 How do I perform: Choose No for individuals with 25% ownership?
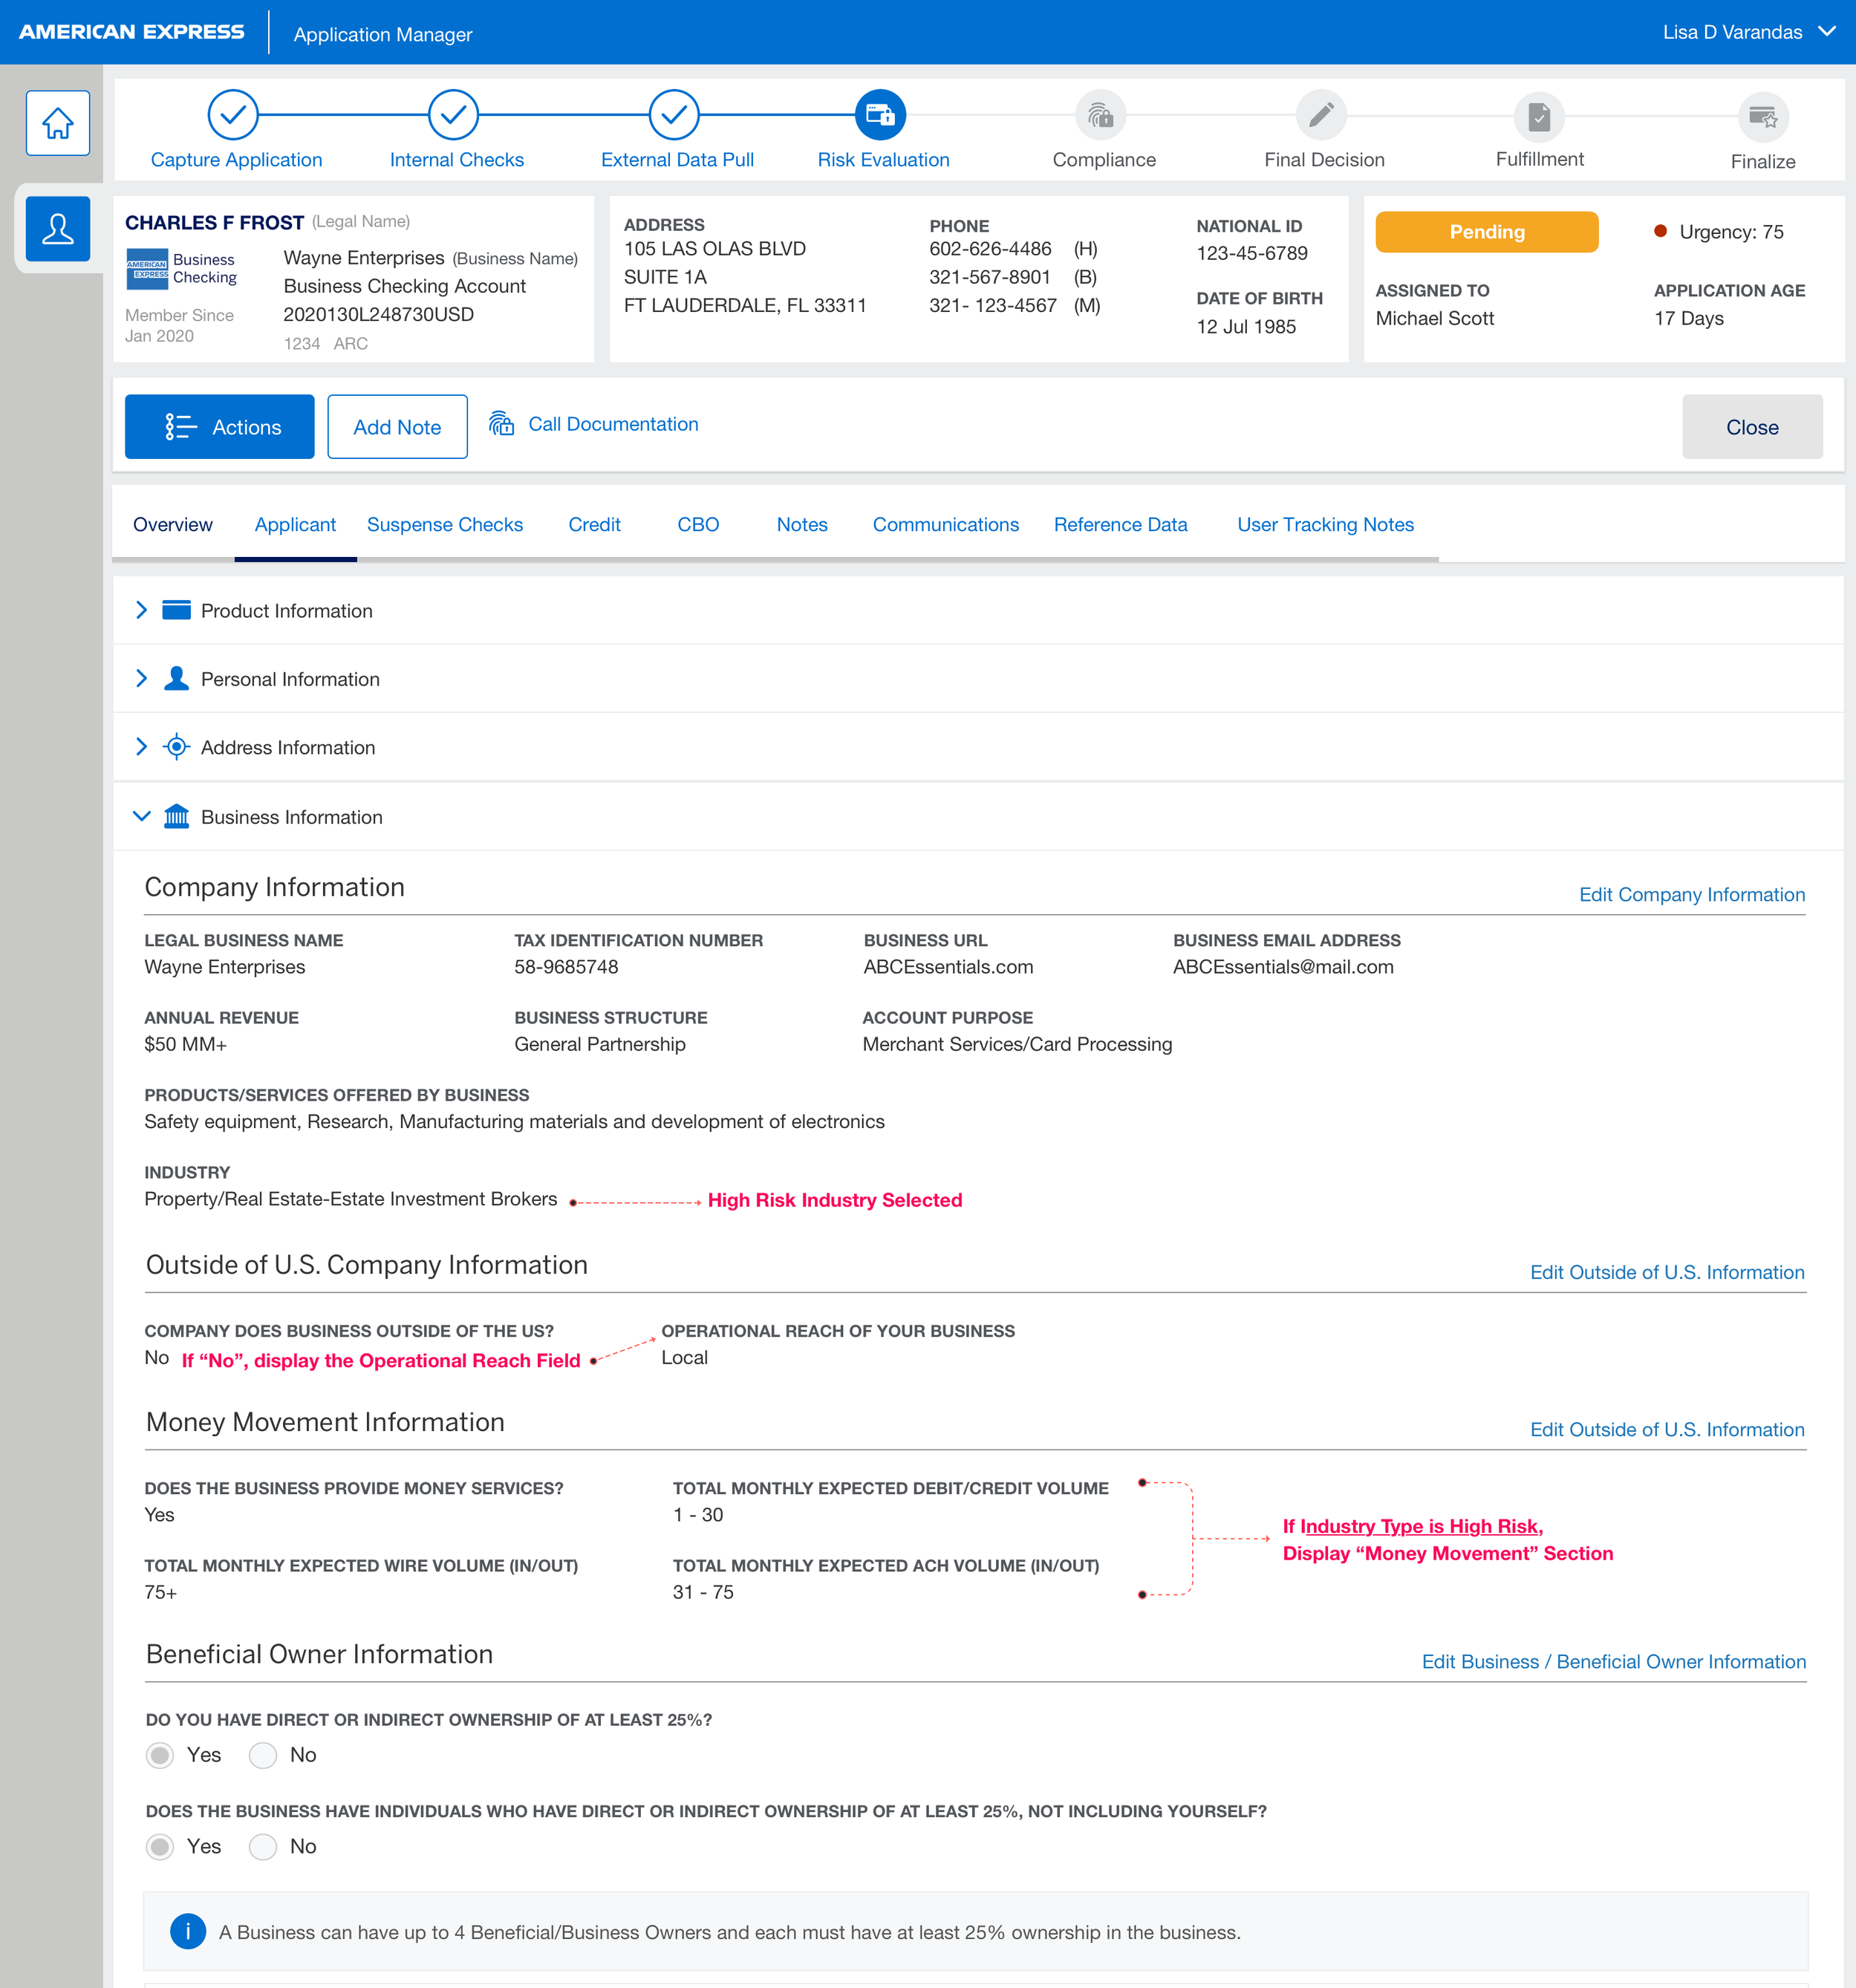coord(262,1847)
